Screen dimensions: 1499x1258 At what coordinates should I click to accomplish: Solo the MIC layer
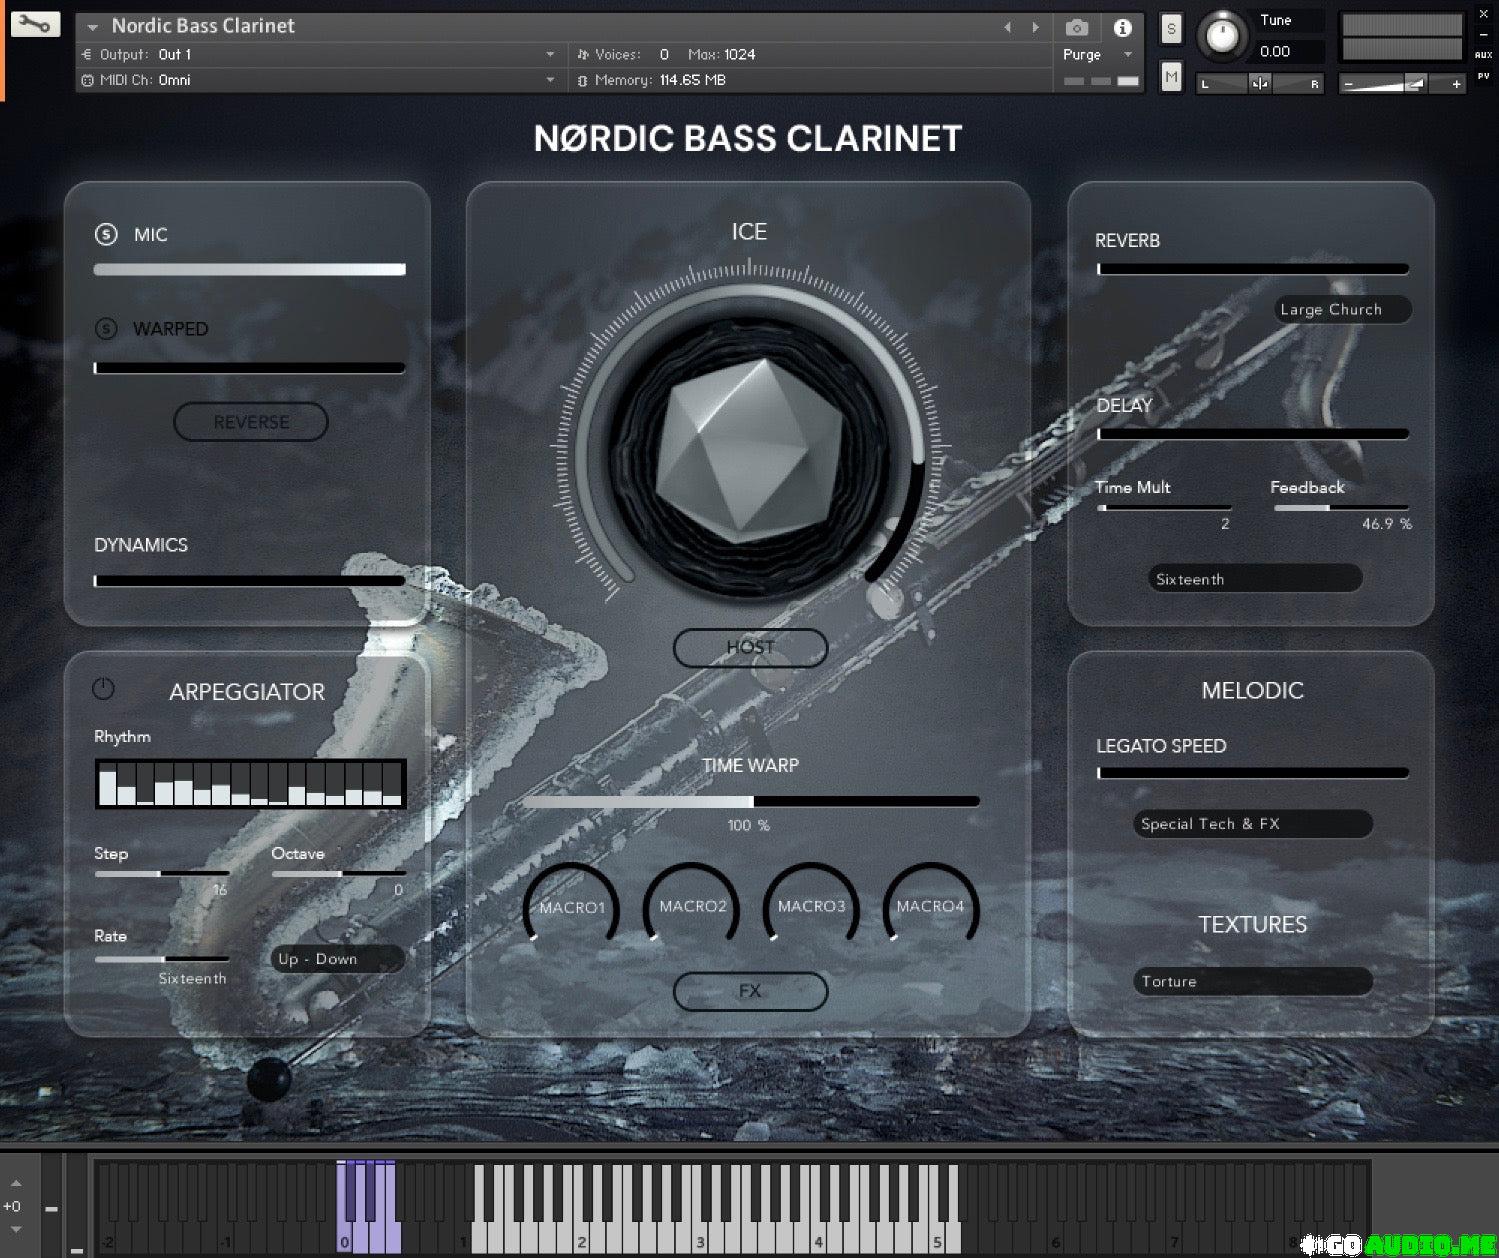click(x=106, y=234)
